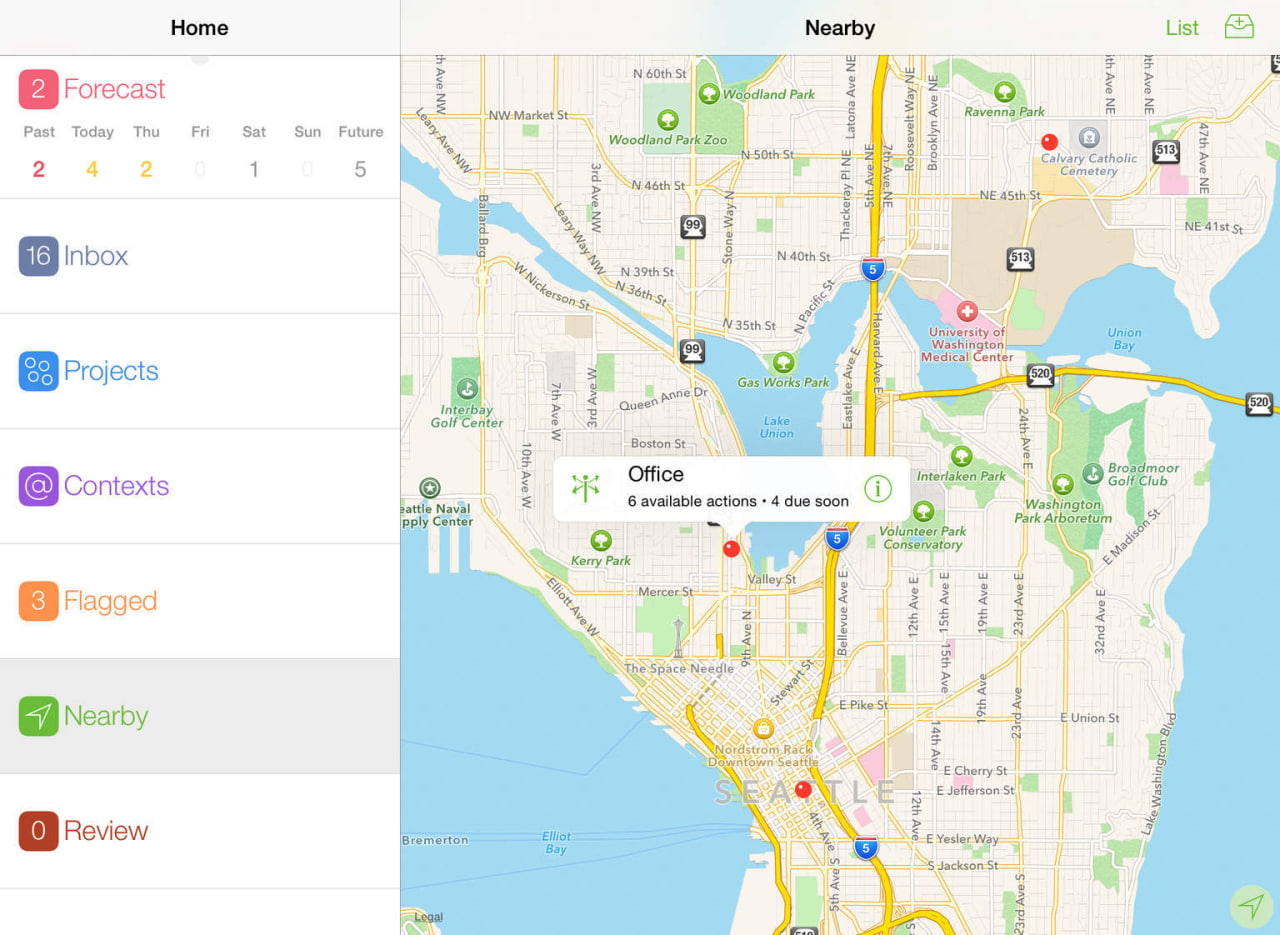Select the Past column in Forecast
The height and width of the screenshot is (935, 1280).
point(39,151)
